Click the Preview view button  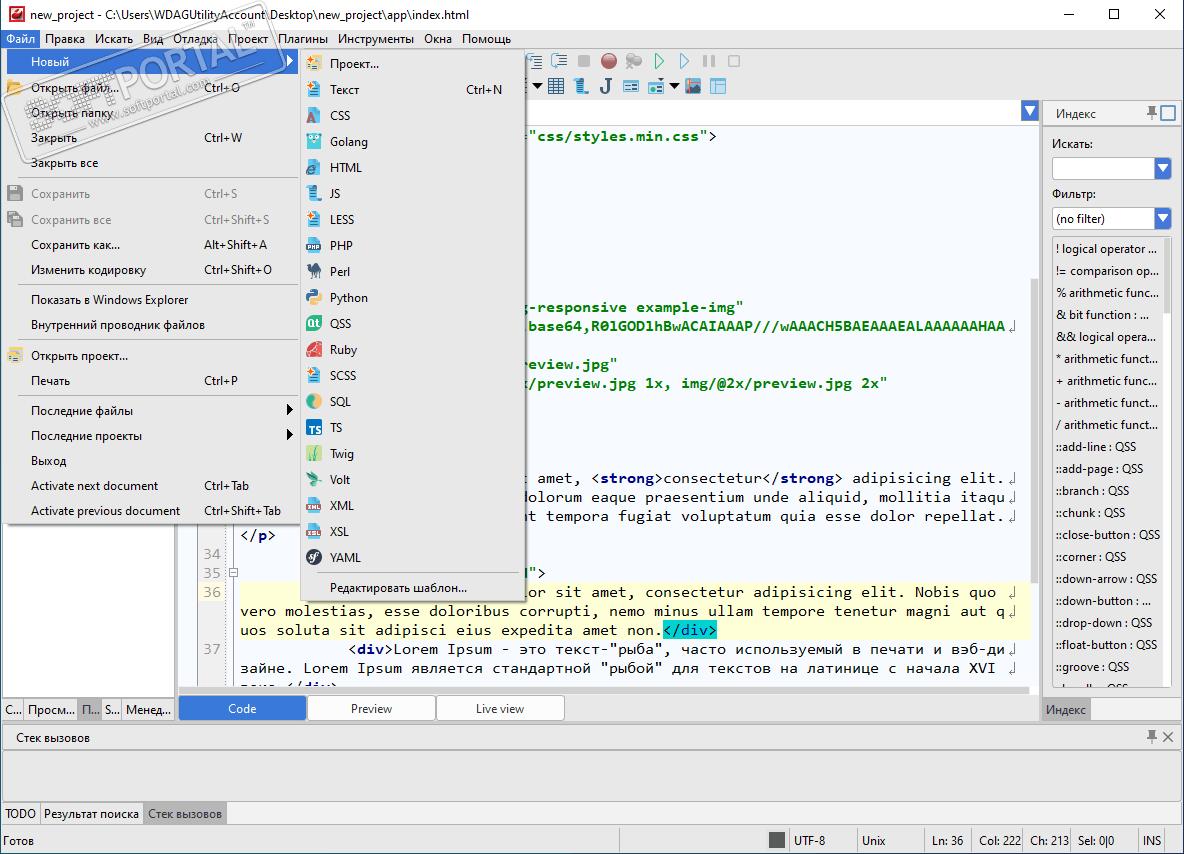pyautogui.click(x=371, y=708)
